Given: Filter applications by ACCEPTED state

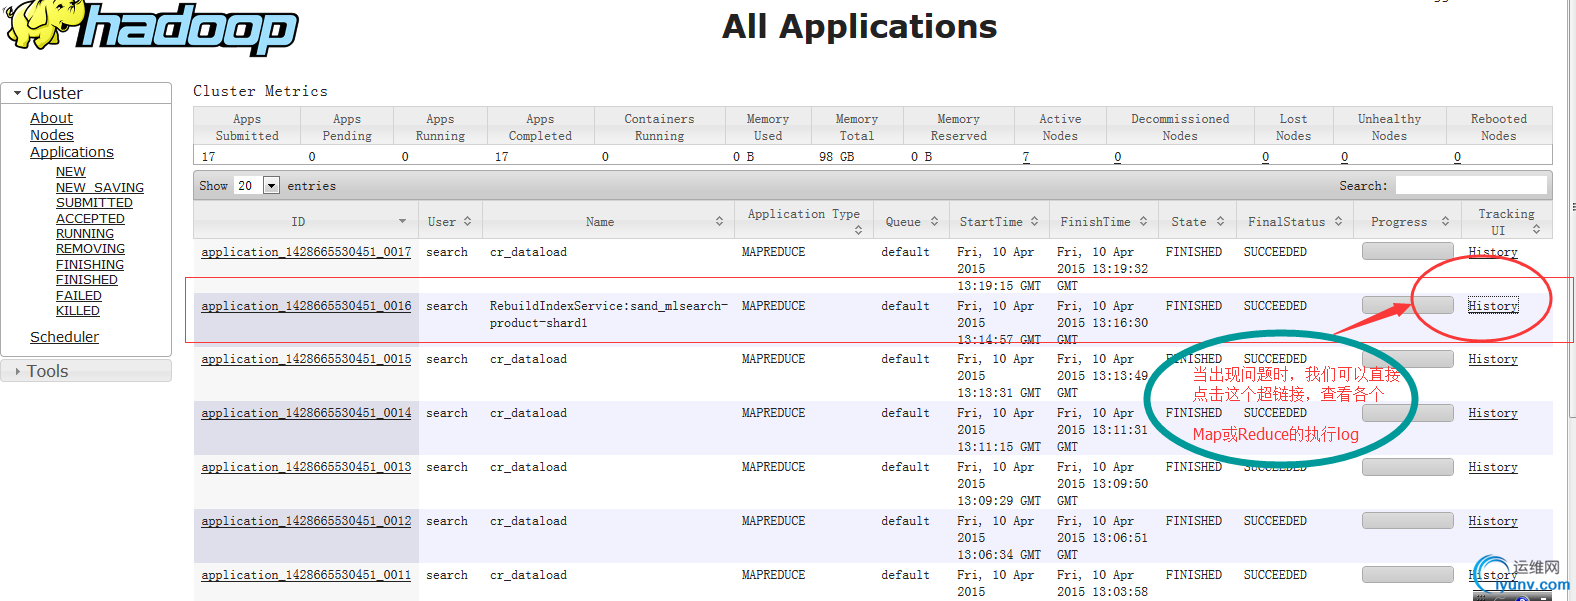Looking at the screenshot, I should pyautogui.click(x=90, y=218).
